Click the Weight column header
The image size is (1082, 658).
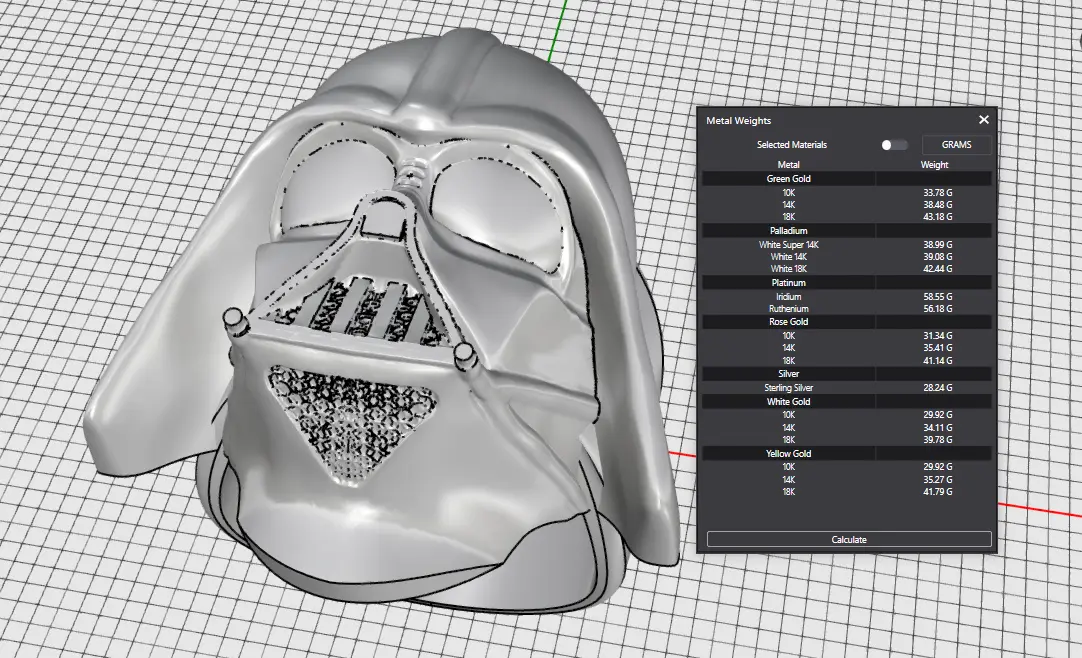click(x=934, y=165)
